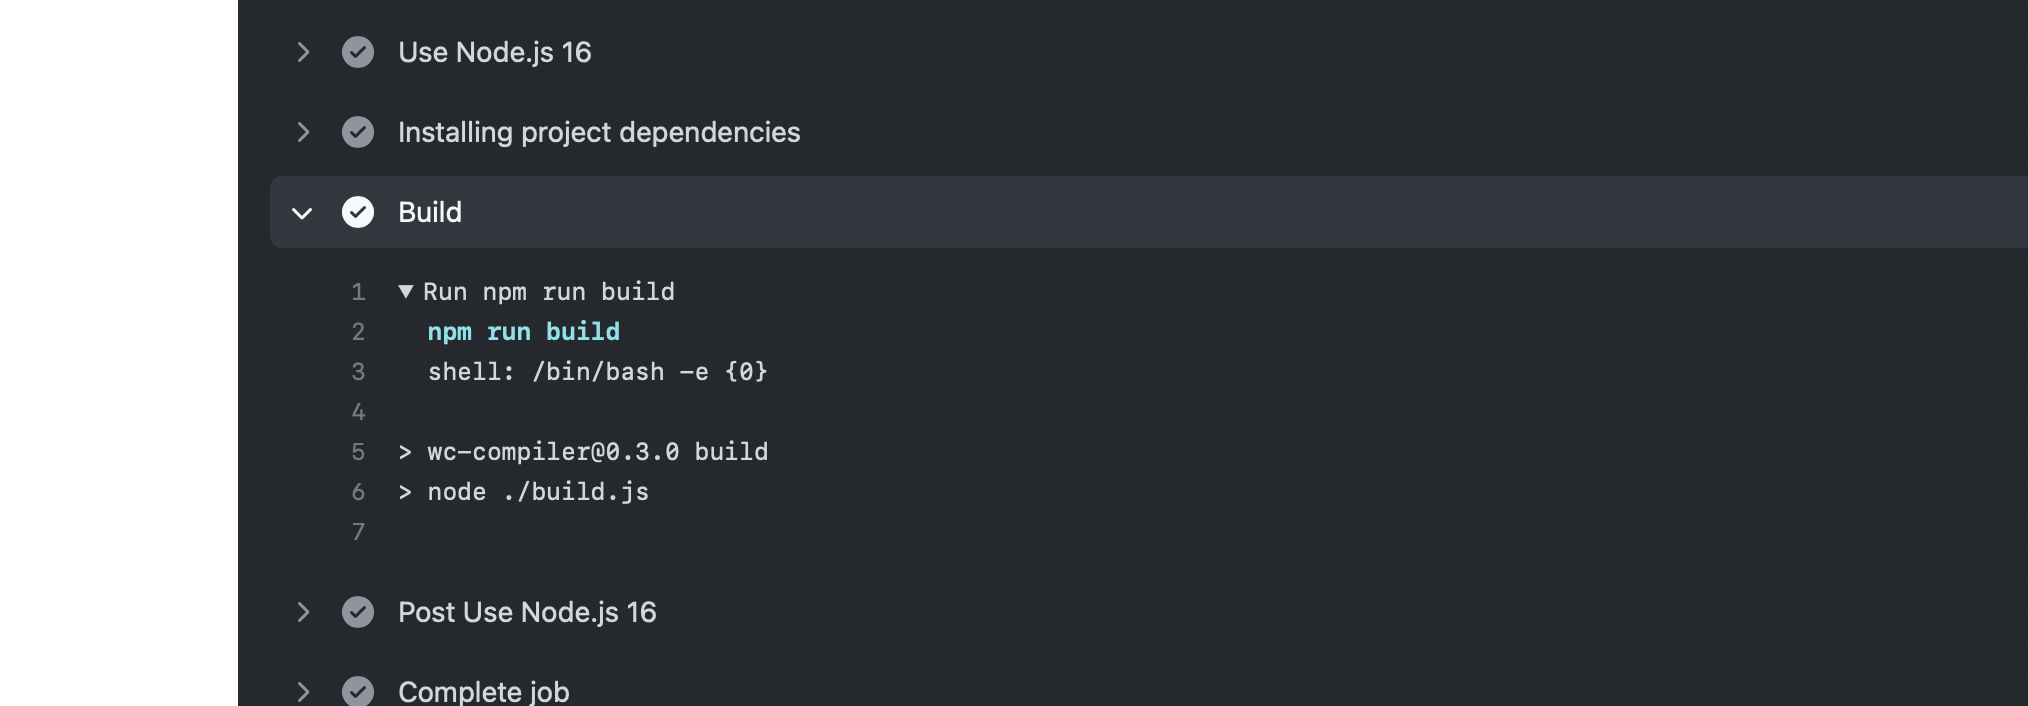Select log line number 2
The height and width of the screenshot is (706, 2028).
(x=358, y=332)
